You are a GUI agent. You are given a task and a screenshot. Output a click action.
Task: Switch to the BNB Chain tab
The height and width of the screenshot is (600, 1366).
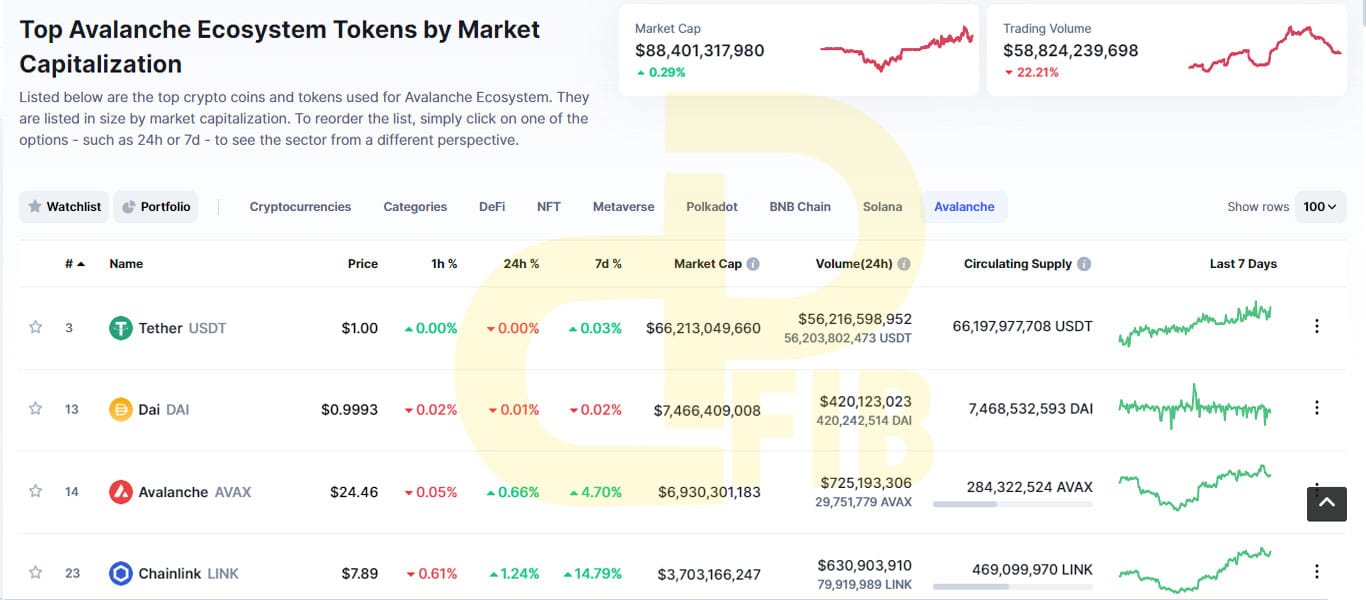(800, 207)
